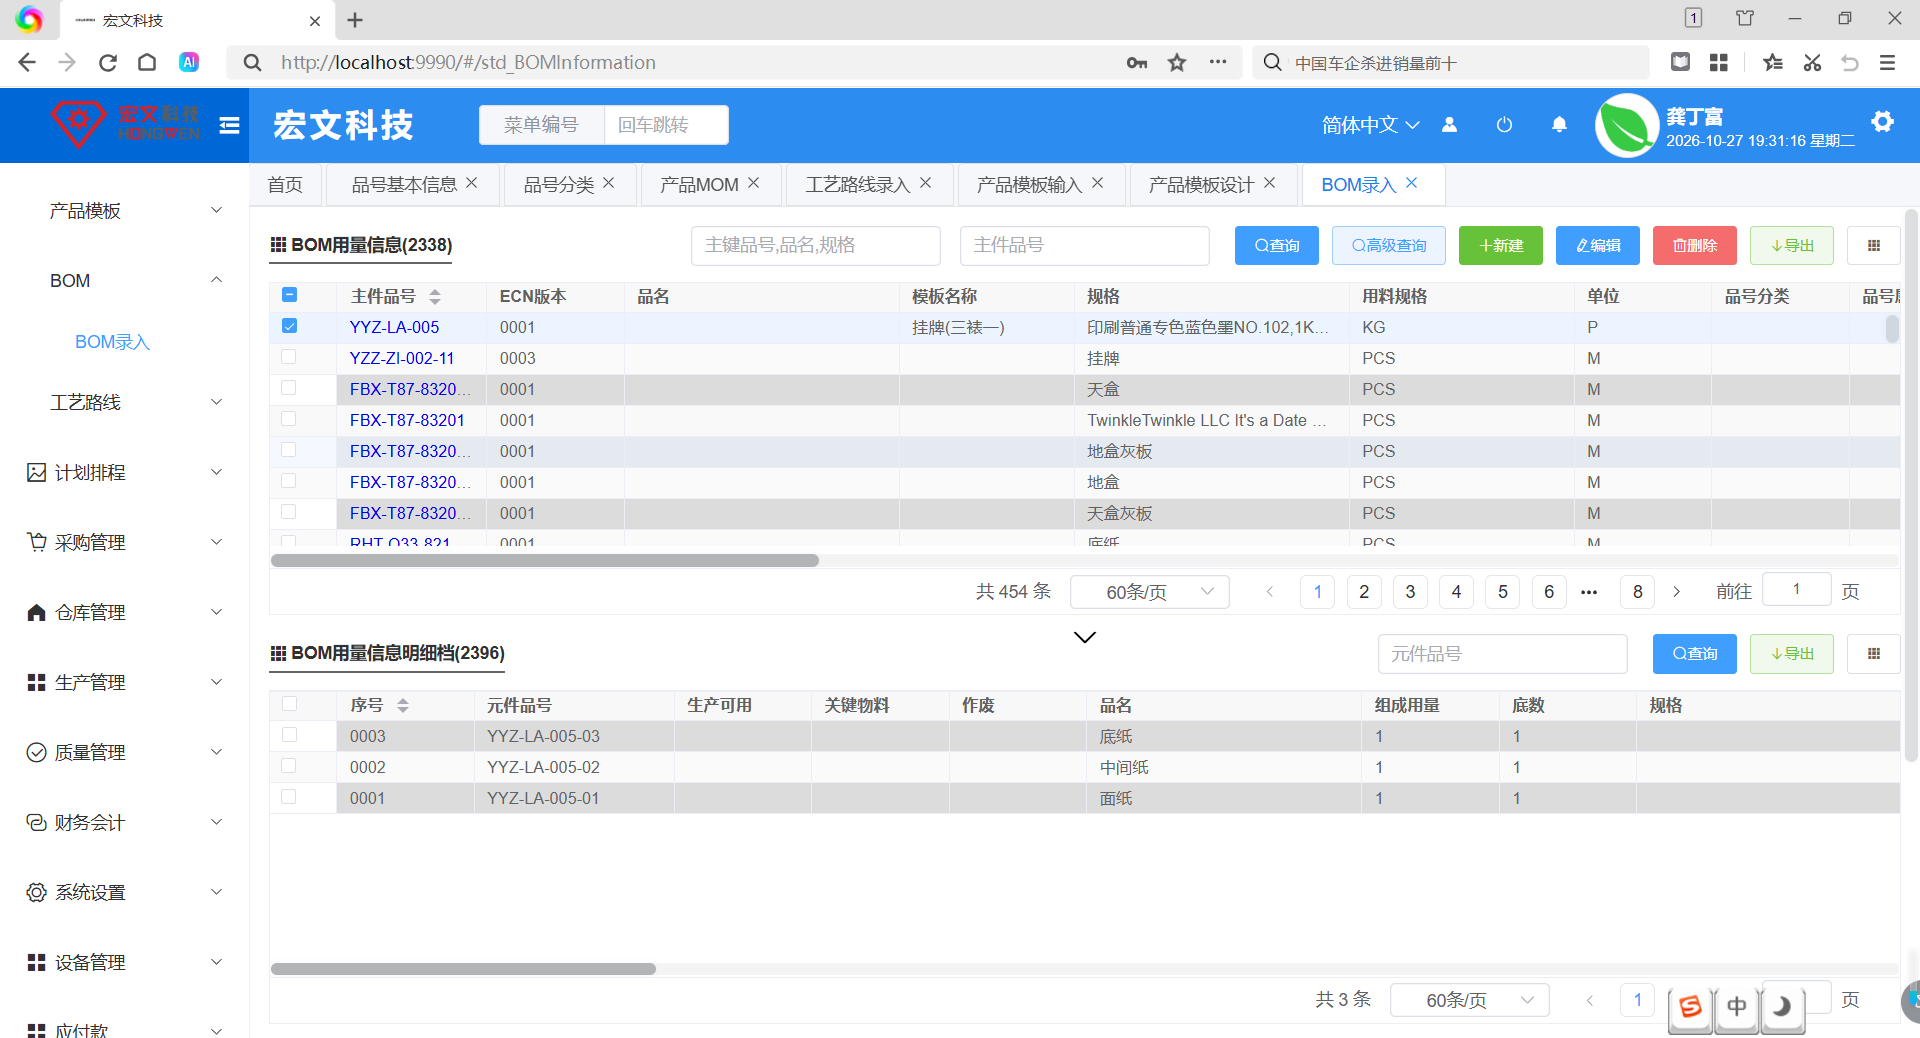Bookmark page with star icon in address bar
The width and height of the screenshot is (1920, 1038).
pos(1177,63)
